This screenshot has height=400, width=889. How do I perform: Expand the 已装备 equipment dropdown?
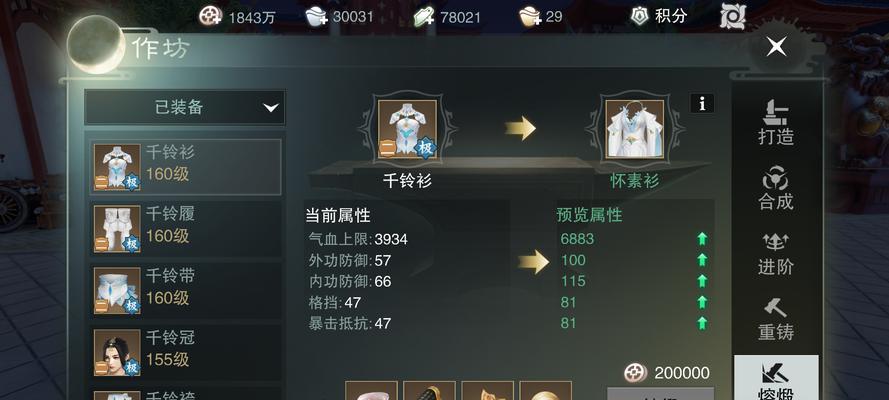[185, 107]
